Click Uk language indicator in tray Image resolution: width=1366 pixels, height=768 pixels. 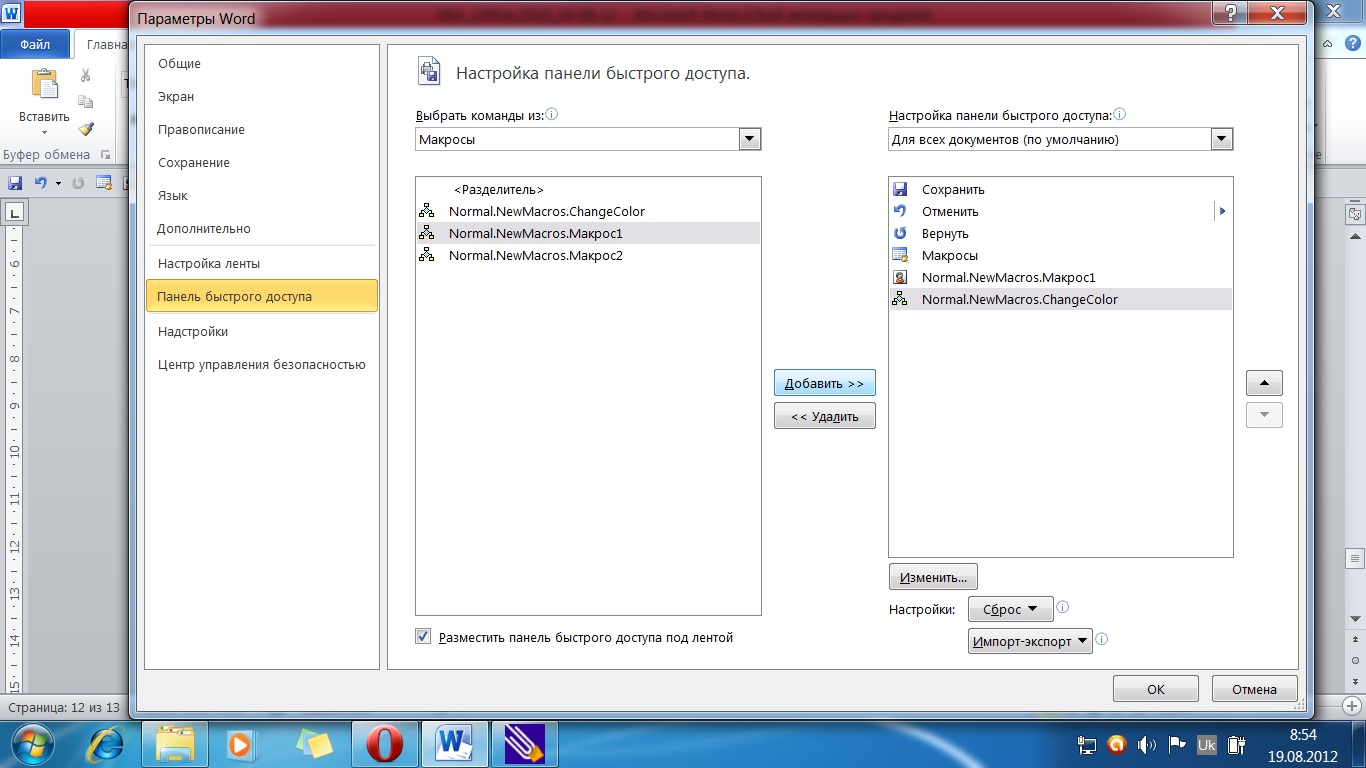point(1207,745)
